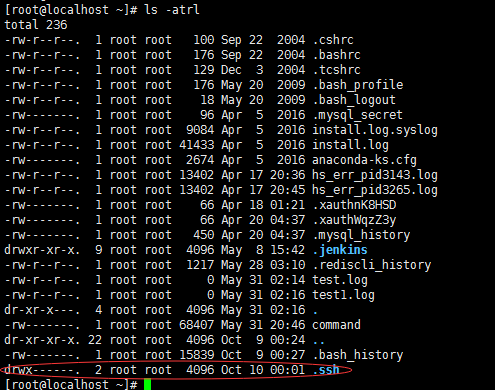Click size 450 on .mysql_history row
495x390 pixels.
204,235
